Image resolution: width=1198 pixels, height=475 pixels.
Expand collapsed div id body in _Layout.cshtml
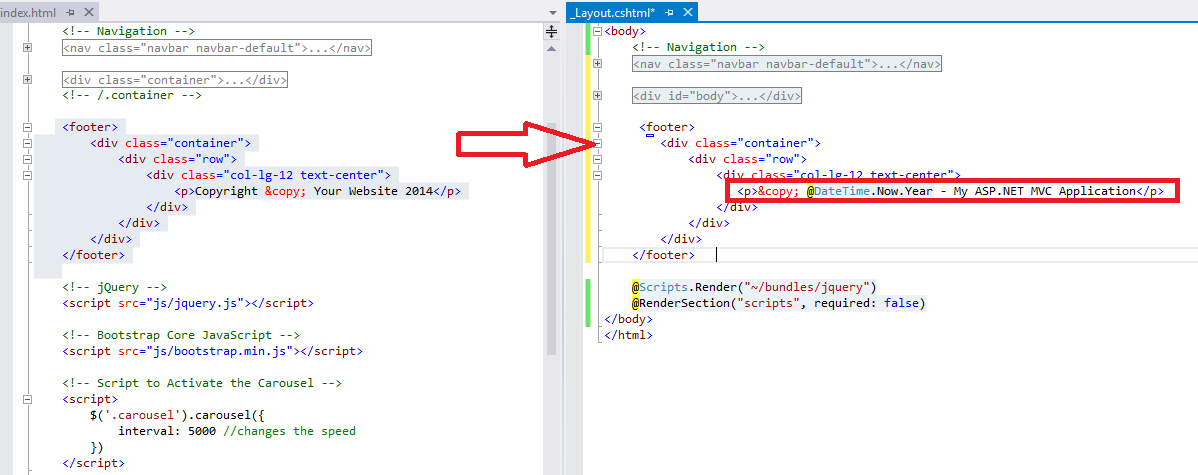coord(598,95)
